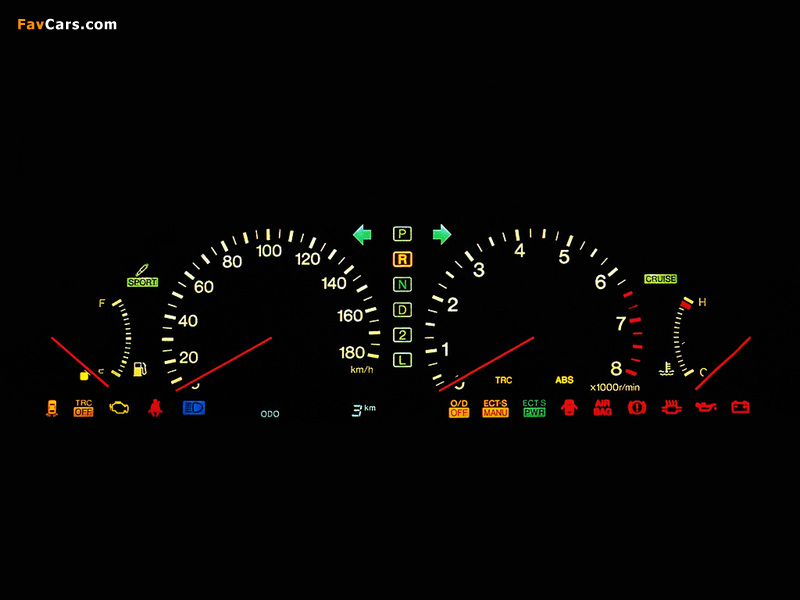The height and width of the screenshot is (600, 800).
Task: Click the red seatbelt warning icon
Action: 155,408
